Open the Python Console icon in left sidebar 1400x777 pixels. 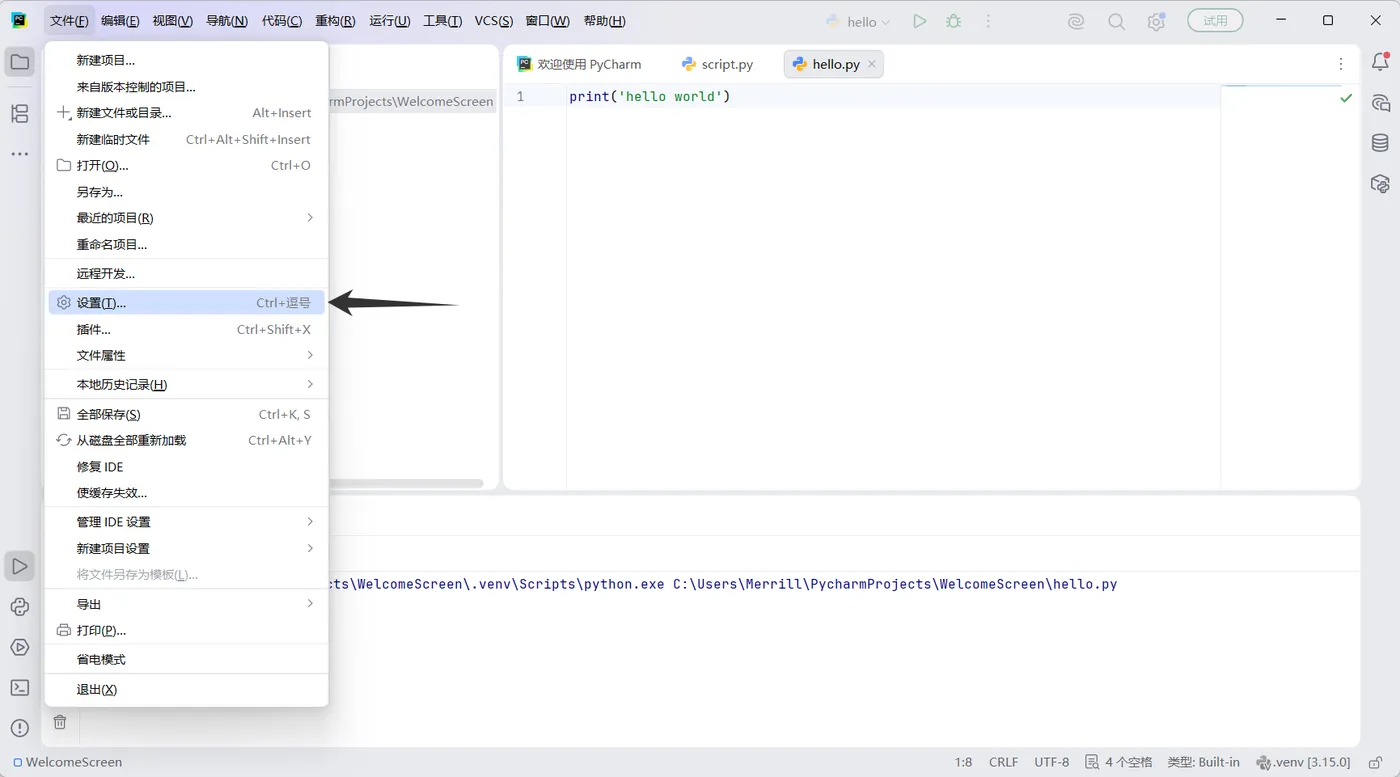(20, 607)
